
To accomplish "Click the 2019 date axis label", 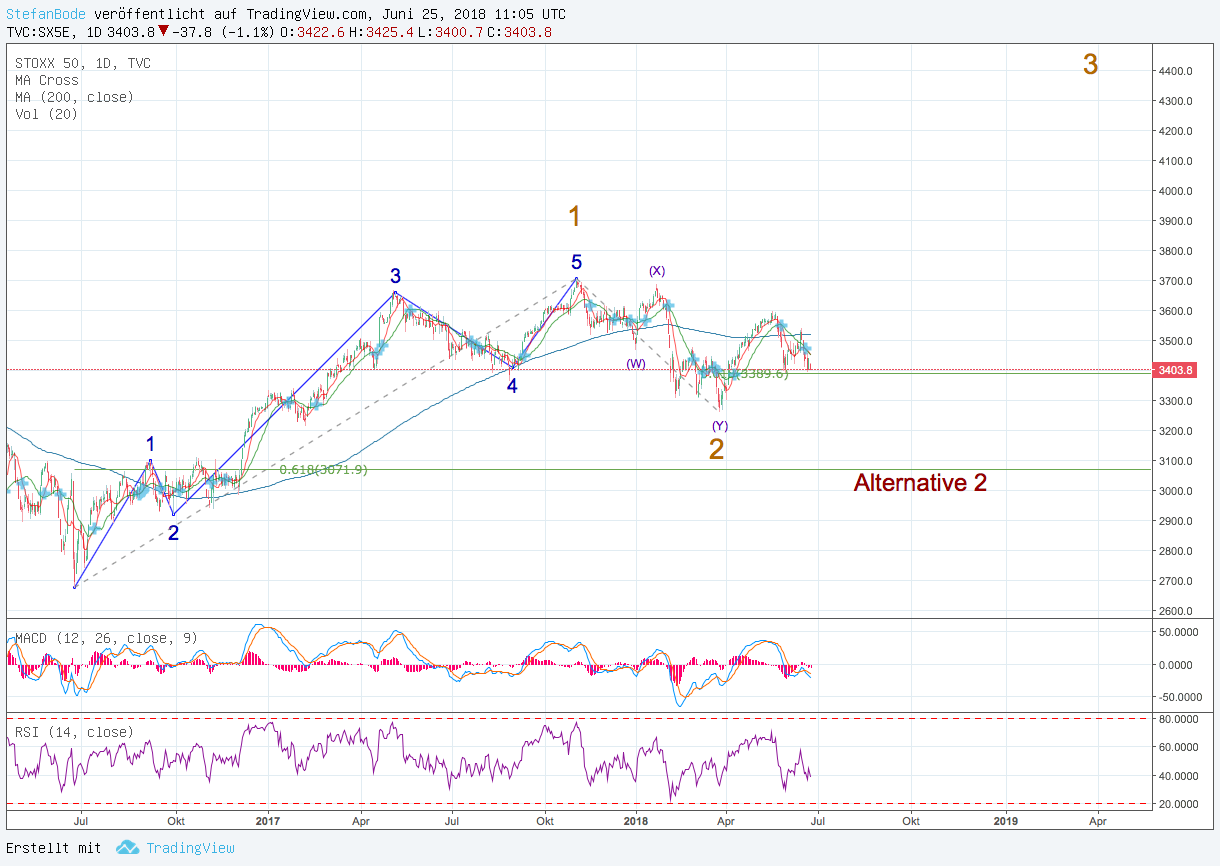I will (1006, 821).
